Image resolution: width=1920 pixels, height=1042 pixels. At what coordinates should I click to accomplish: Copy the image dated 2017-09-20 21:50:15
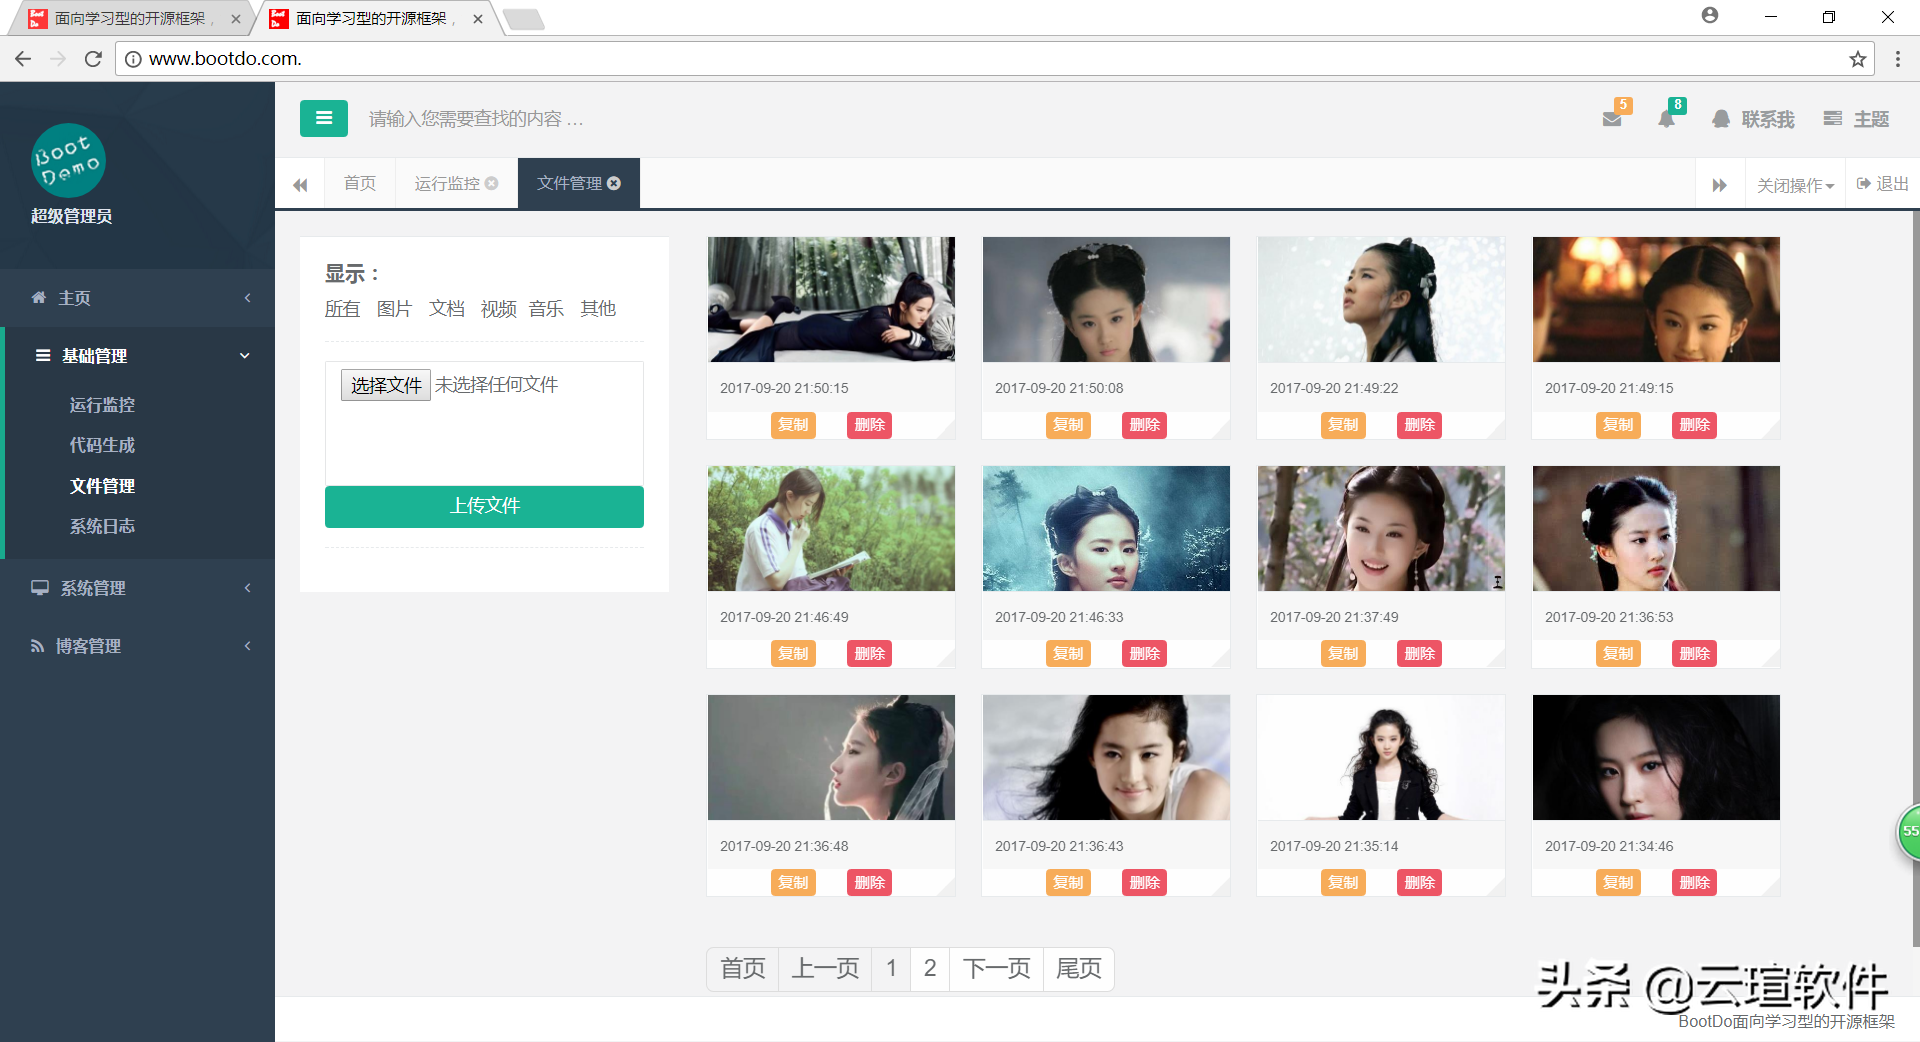pyautogui.click(x=793, y=425)
